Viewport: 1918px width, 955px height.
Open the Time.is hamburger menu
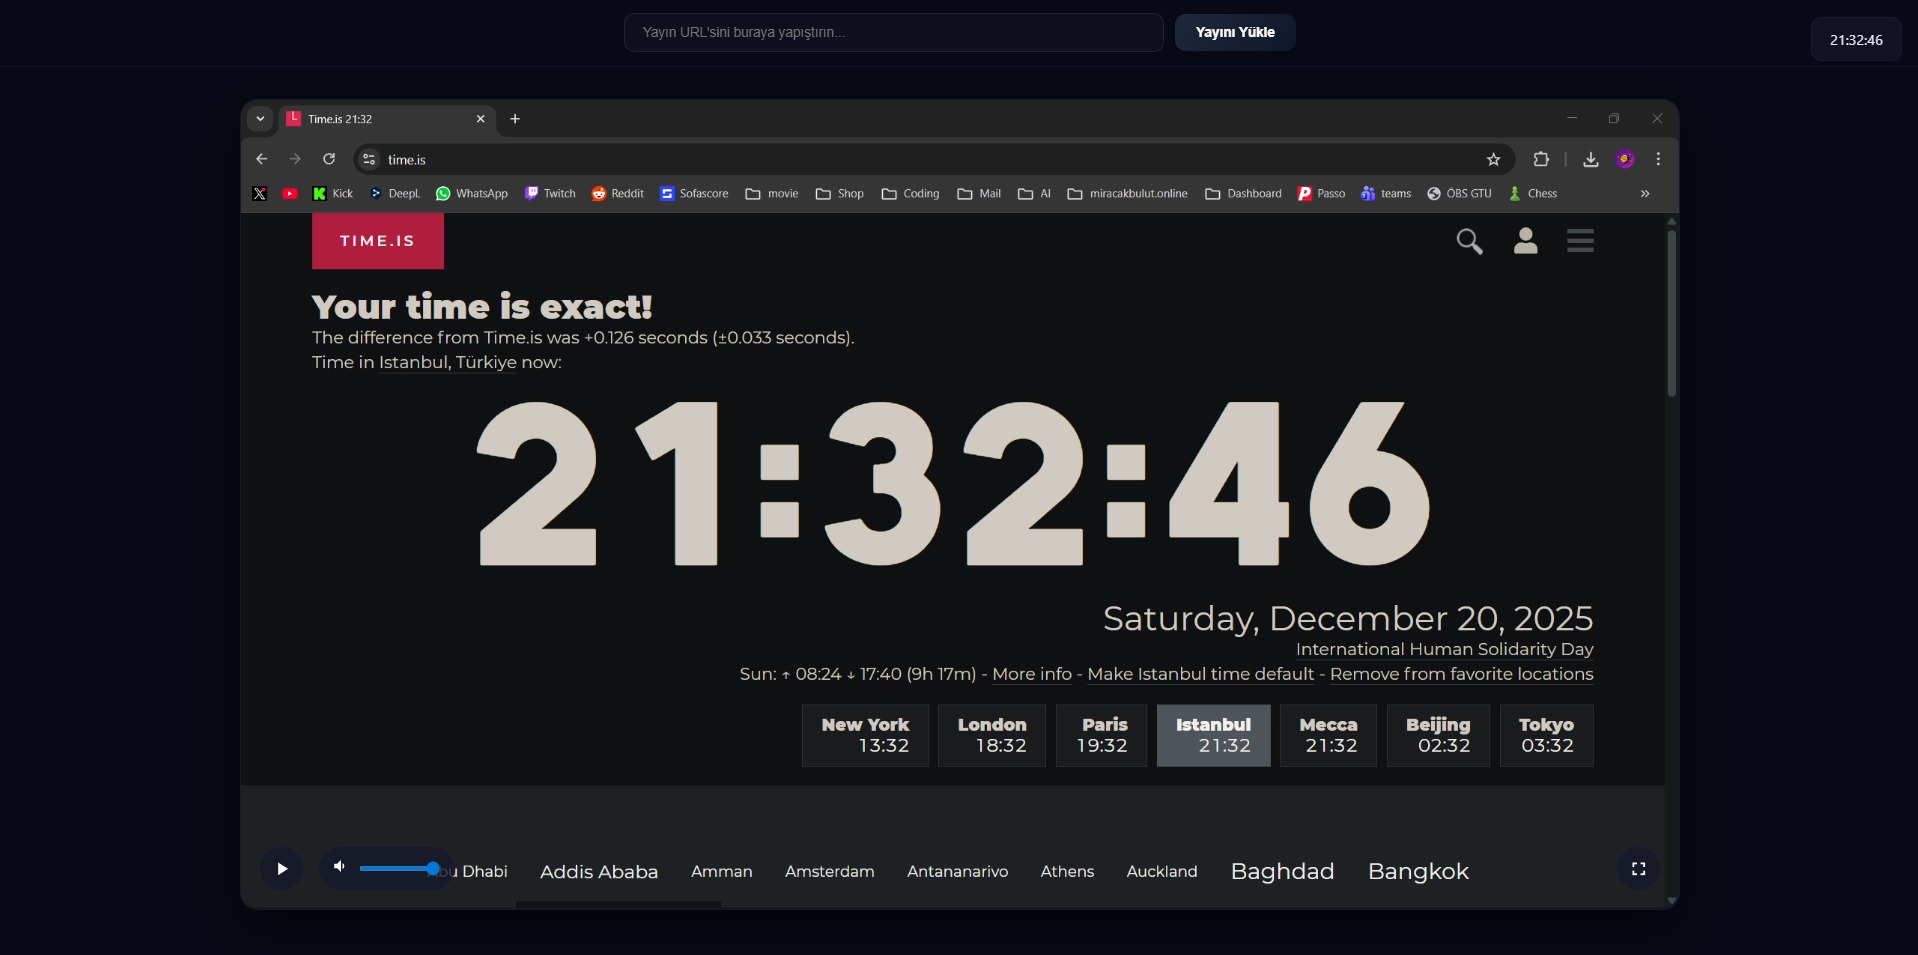(x=1580, y=241)
